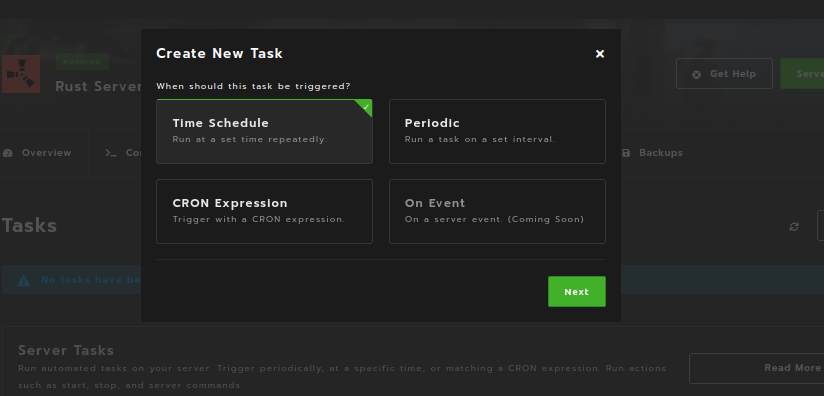This screenshot has width=824, height=396.
Task: Click the warning triangle alert icon
Action: [24, 281]
